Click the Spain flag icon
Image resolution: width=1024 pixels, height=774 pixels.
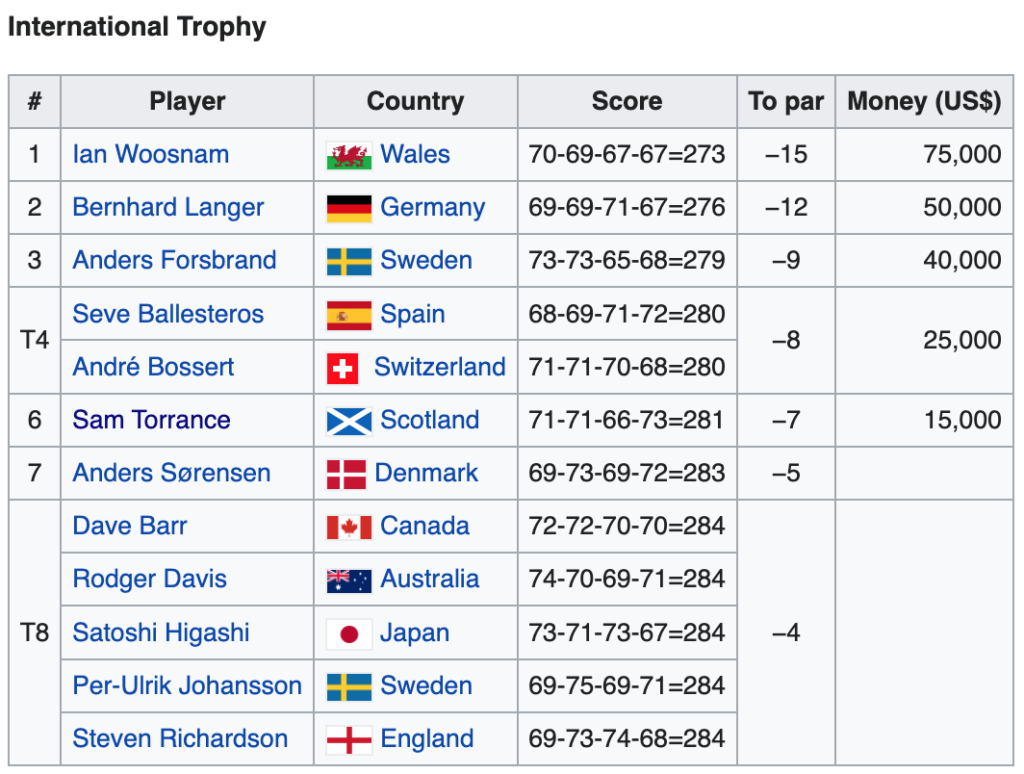[349, 315]
